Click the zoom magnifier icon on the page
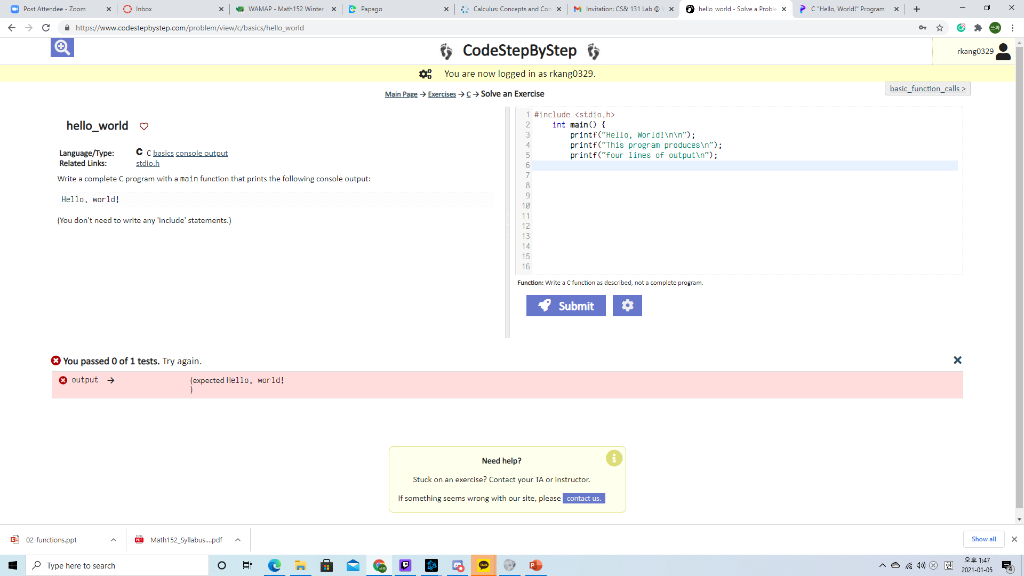The width and height of the screenshot is (1024, 576). [62, 47]
